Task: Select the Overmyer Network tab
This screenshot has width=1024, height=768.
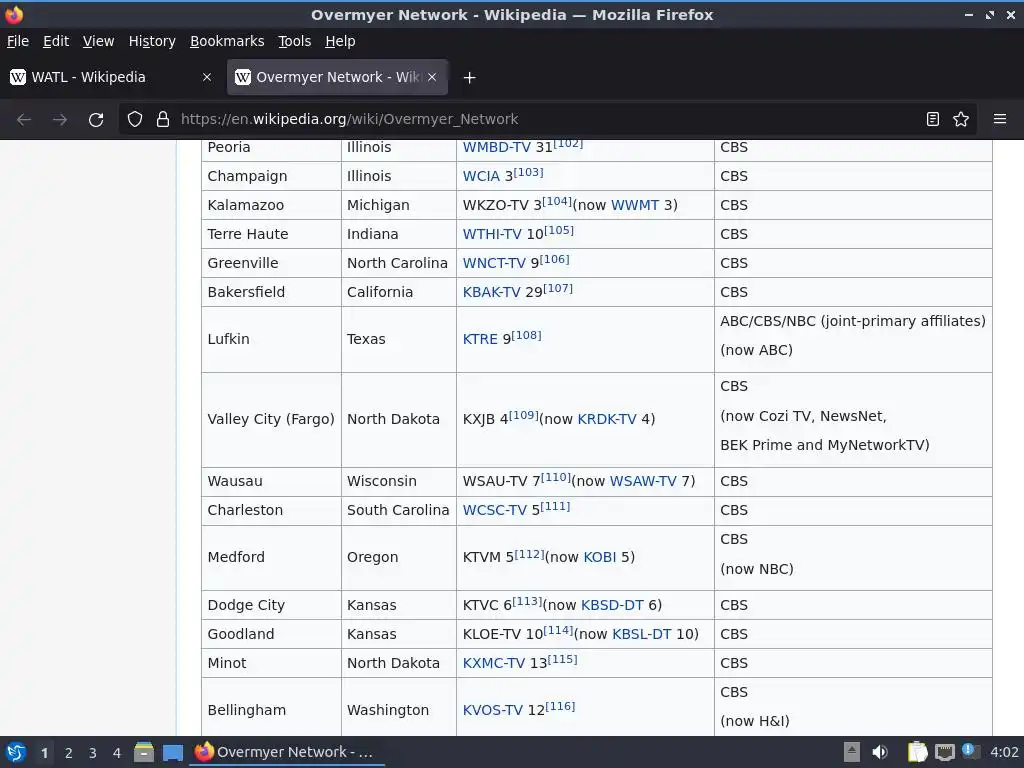Action: tap(337, 77)
